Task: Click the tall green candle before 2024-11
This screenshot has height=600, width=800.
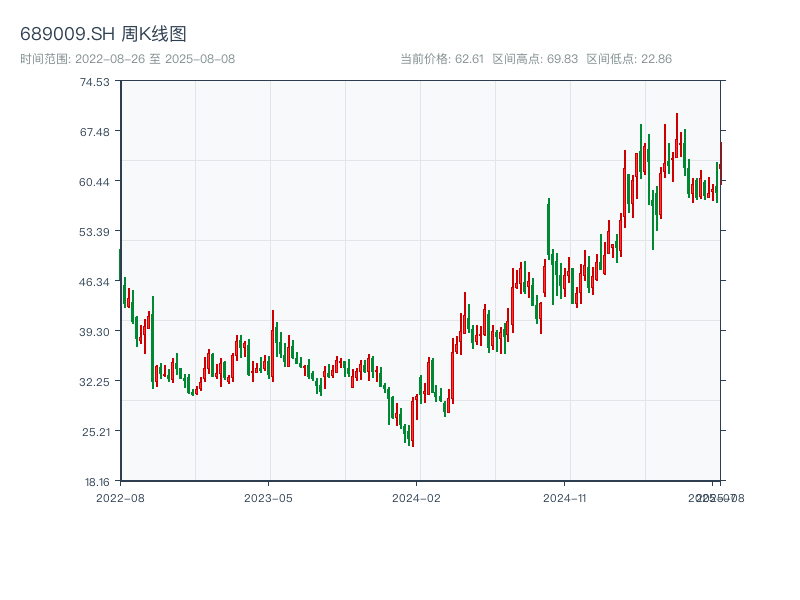Action: (549, 228)
